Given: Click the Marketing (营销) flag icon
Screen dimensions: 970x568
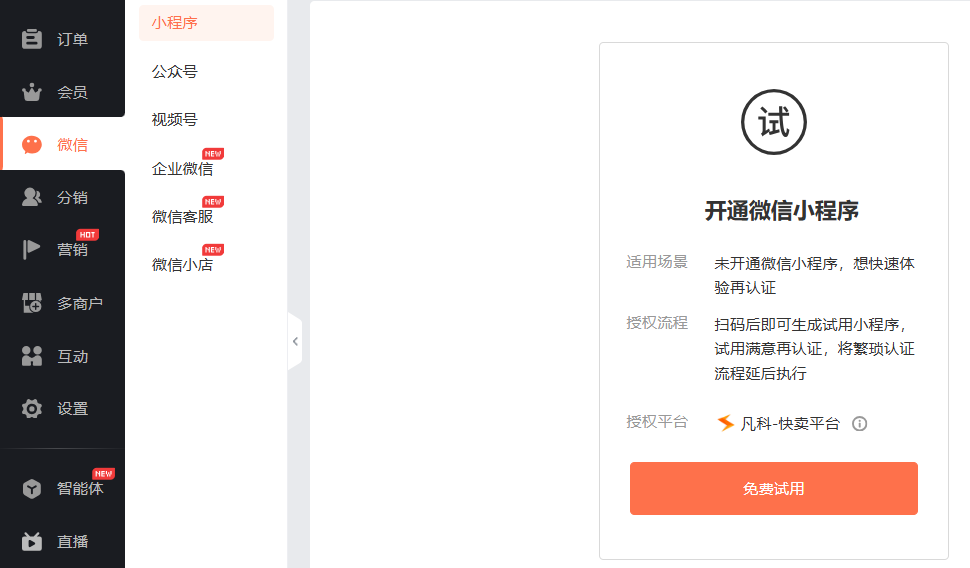Looking at the screenshot, I should pos(32,250).
